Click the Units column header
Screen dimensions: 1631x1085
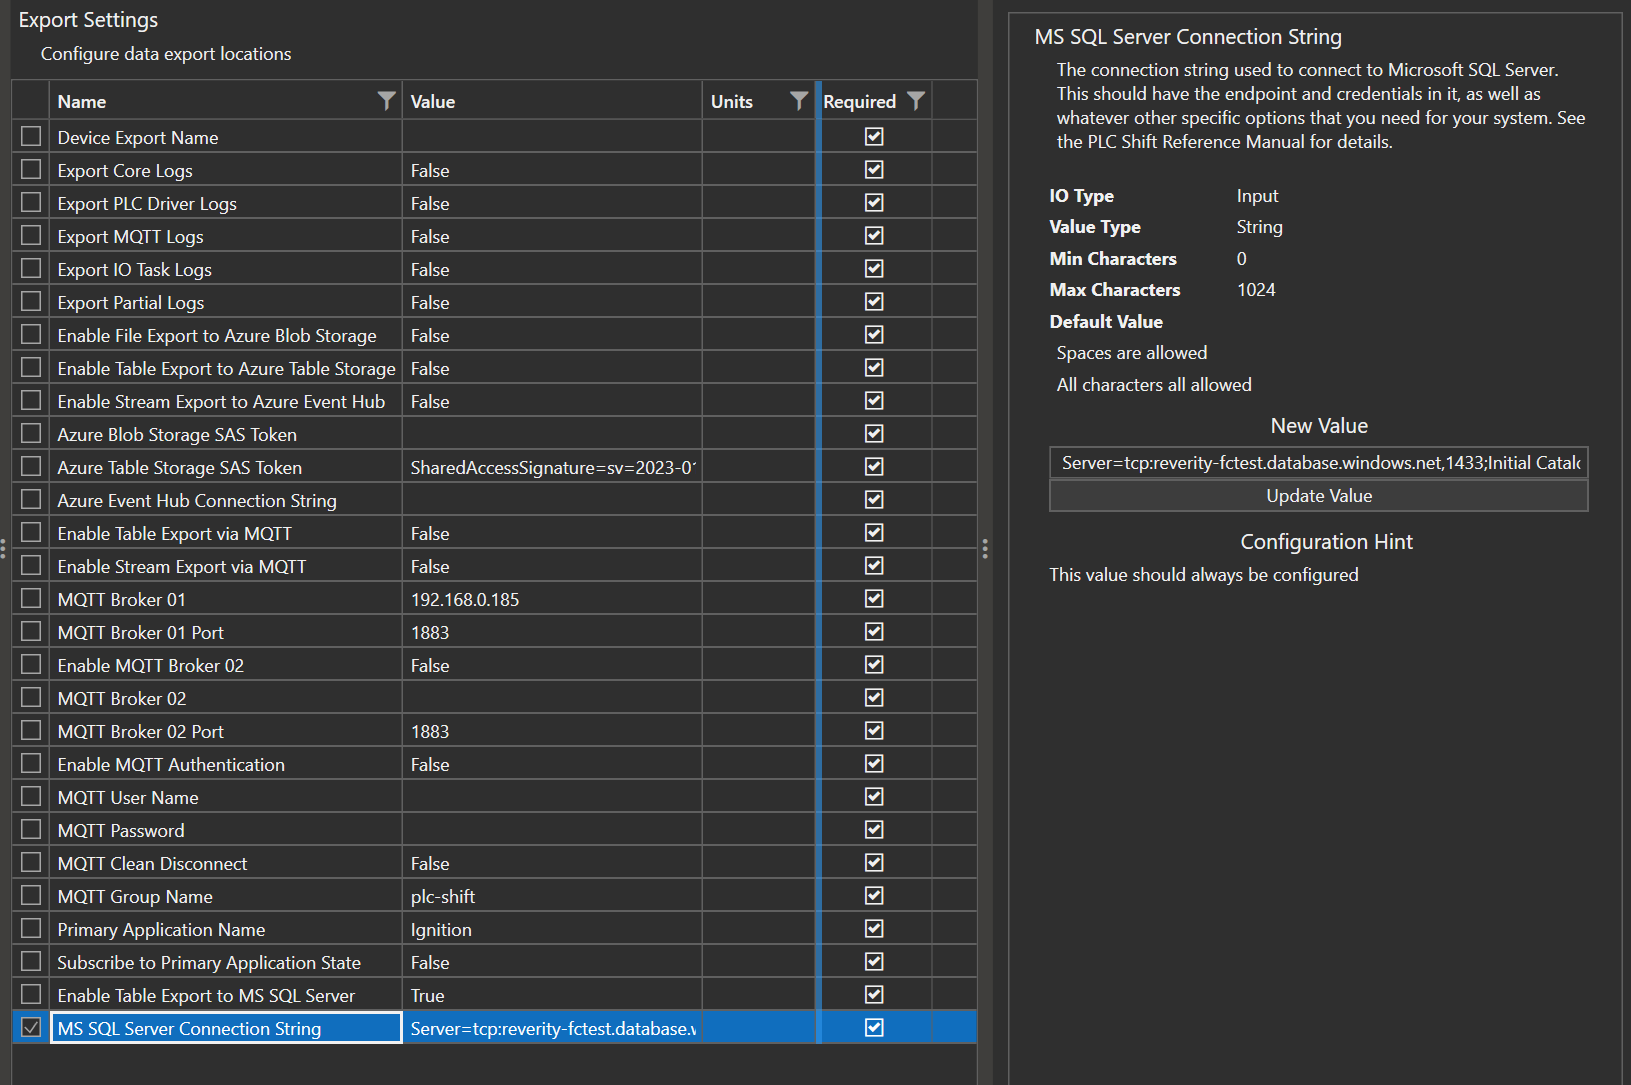pyautogui.click(x=732, y=101)
